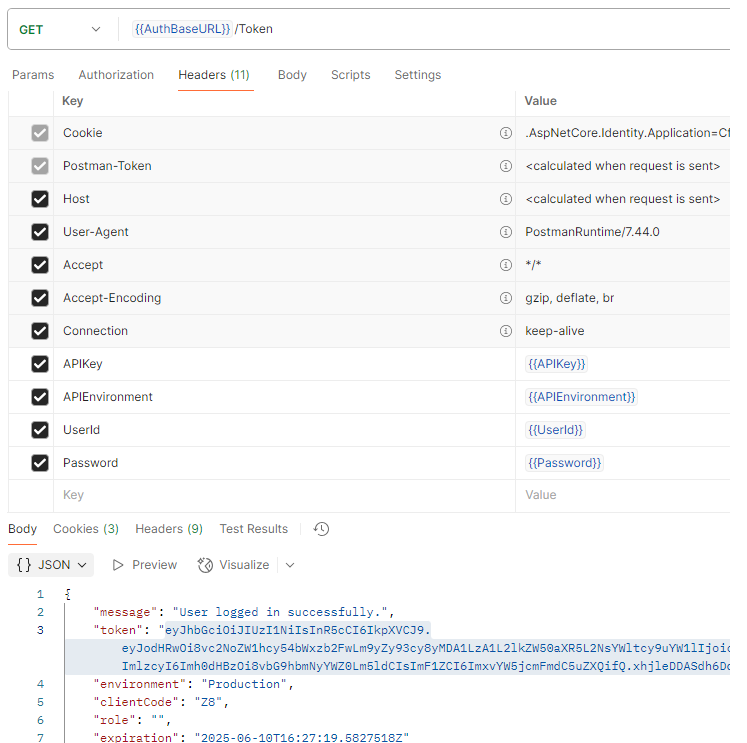Click the keep-alive value
This screenshot has width=747, height=743.
pyautogui.click(x=555, y=331)
